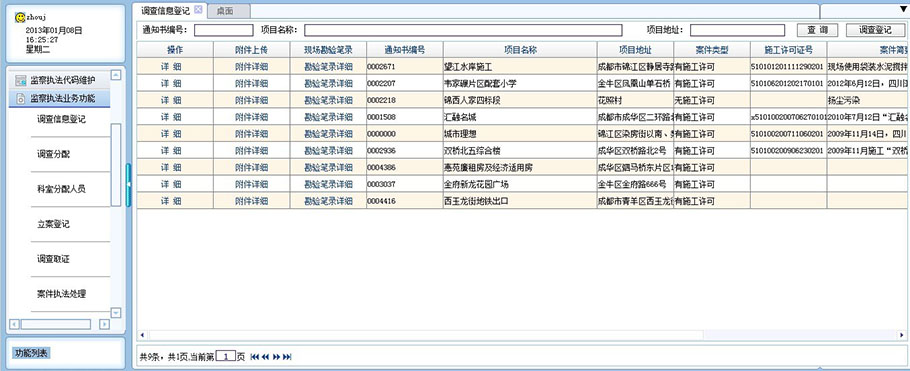This screenshot has width=910, height=371.
Task: Select the 金府新龙花园广场 project name cell
Action: pos(521,185)
